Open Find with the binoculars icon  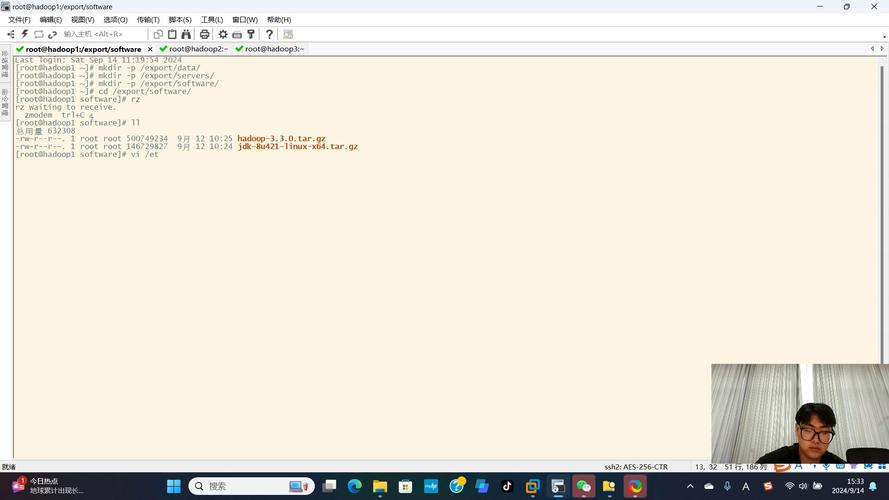pyautogui.click(x=186, y=35)
